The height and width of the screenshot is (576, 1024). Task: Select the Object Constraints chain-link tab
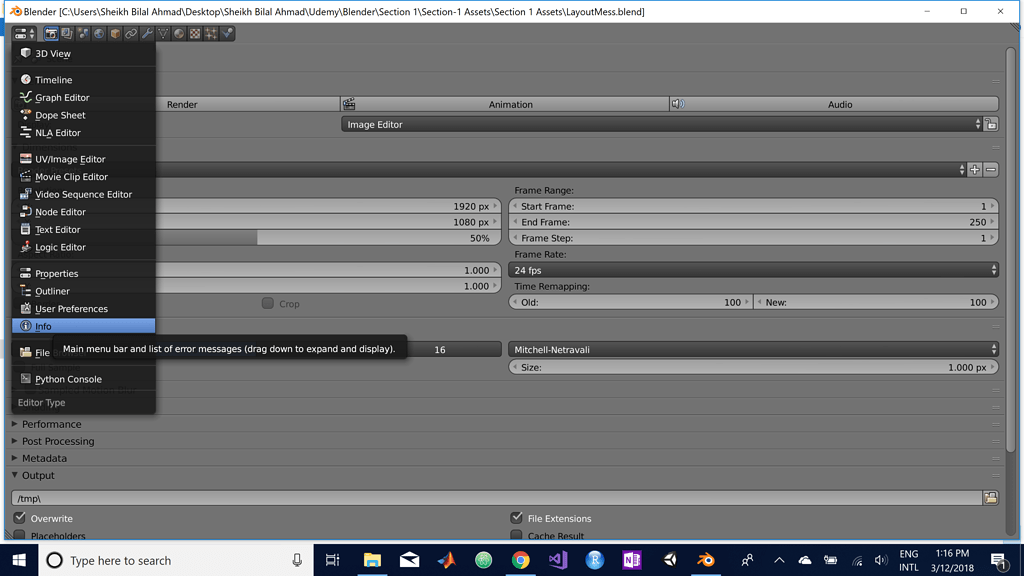[x=131, y=33]
